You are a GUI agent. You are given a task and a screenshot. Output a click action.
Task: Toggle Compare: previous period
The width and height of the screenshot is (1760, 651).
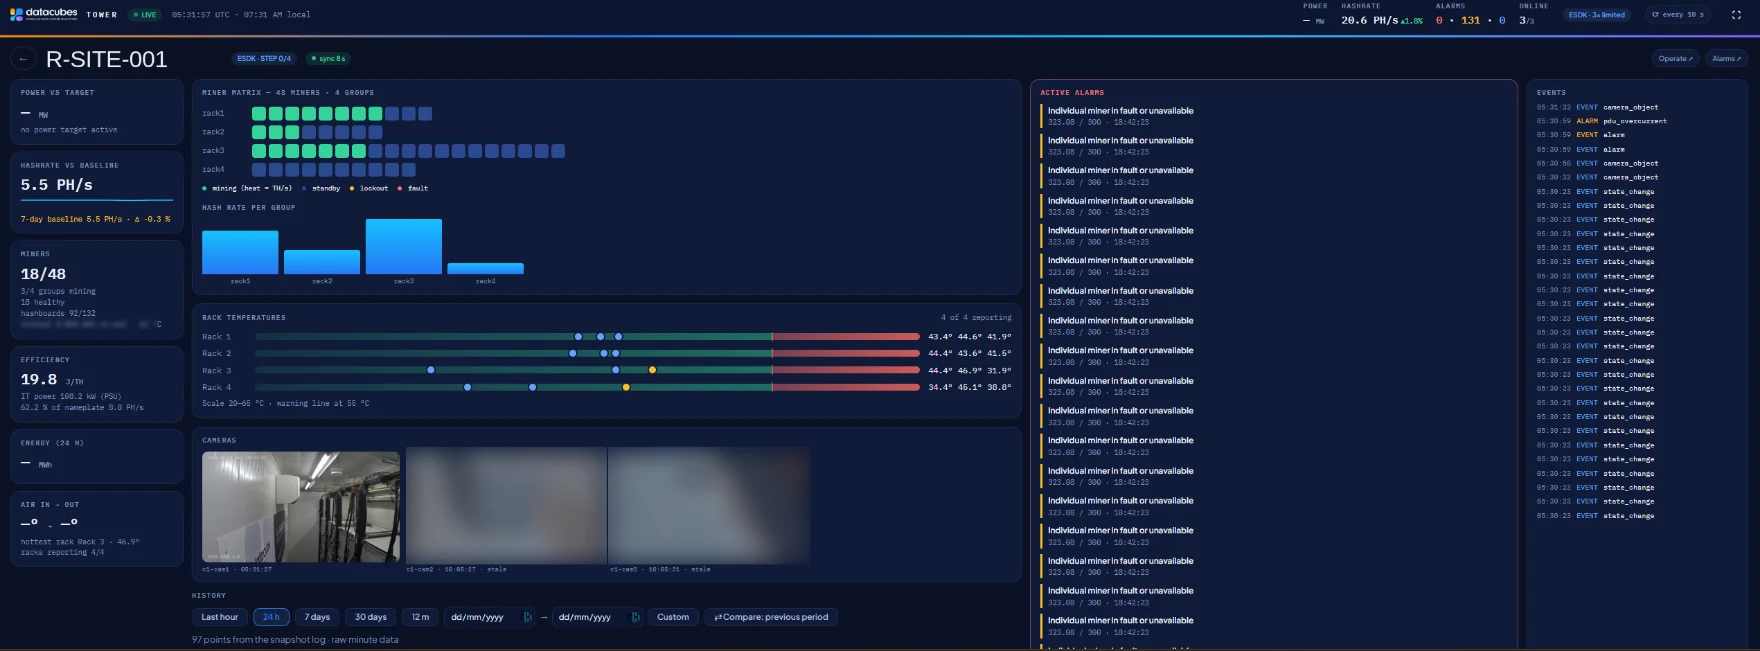pyautogui.click(x=771, y=617)
